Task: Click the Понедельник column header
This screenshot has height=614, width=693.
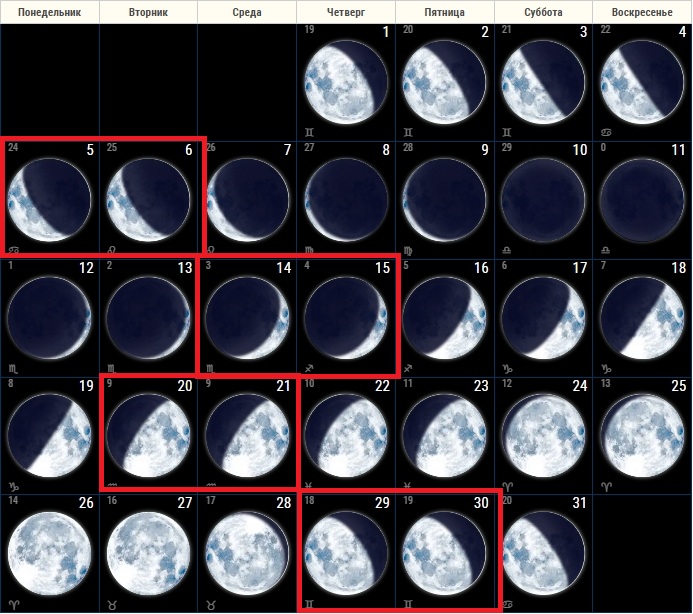Action: tap(50, 12)
